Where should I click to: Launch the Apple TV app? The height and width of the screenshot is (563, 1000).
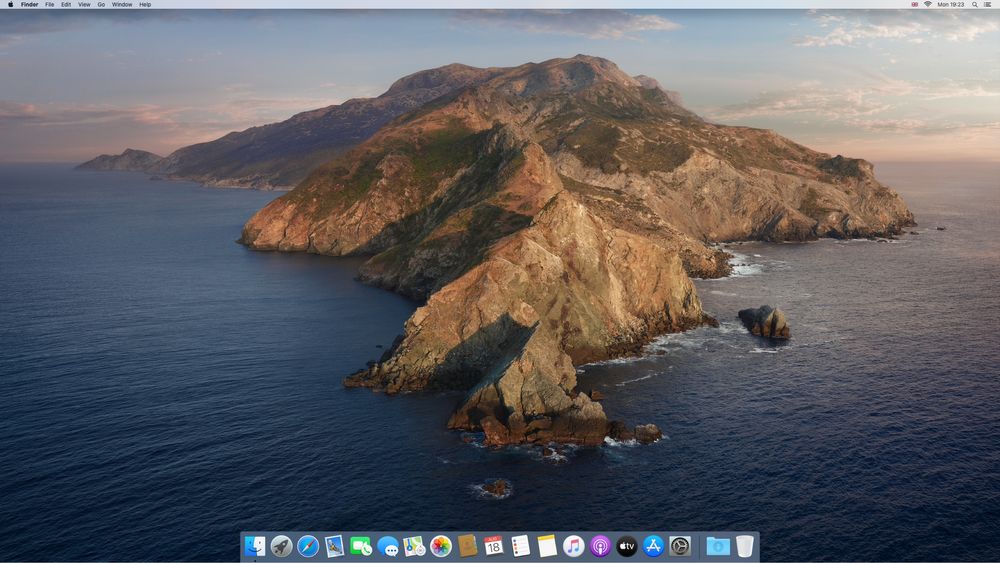(x=627, y=546)
